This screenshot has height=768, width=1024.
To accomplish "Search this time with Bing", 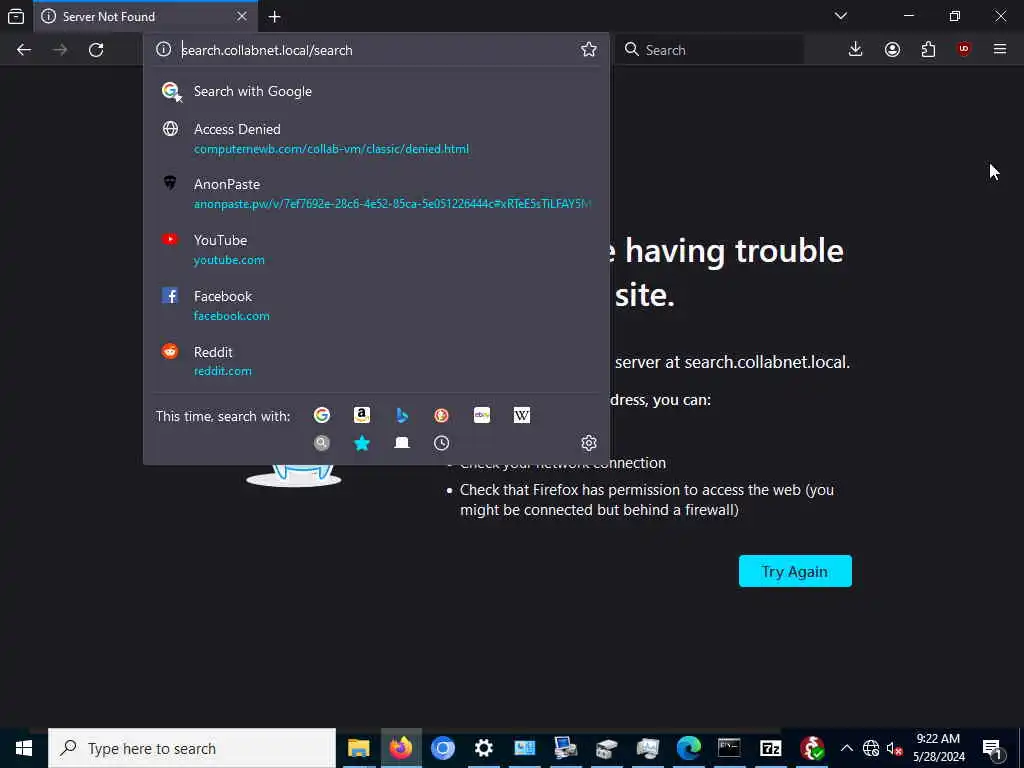I will click(402, 415).
